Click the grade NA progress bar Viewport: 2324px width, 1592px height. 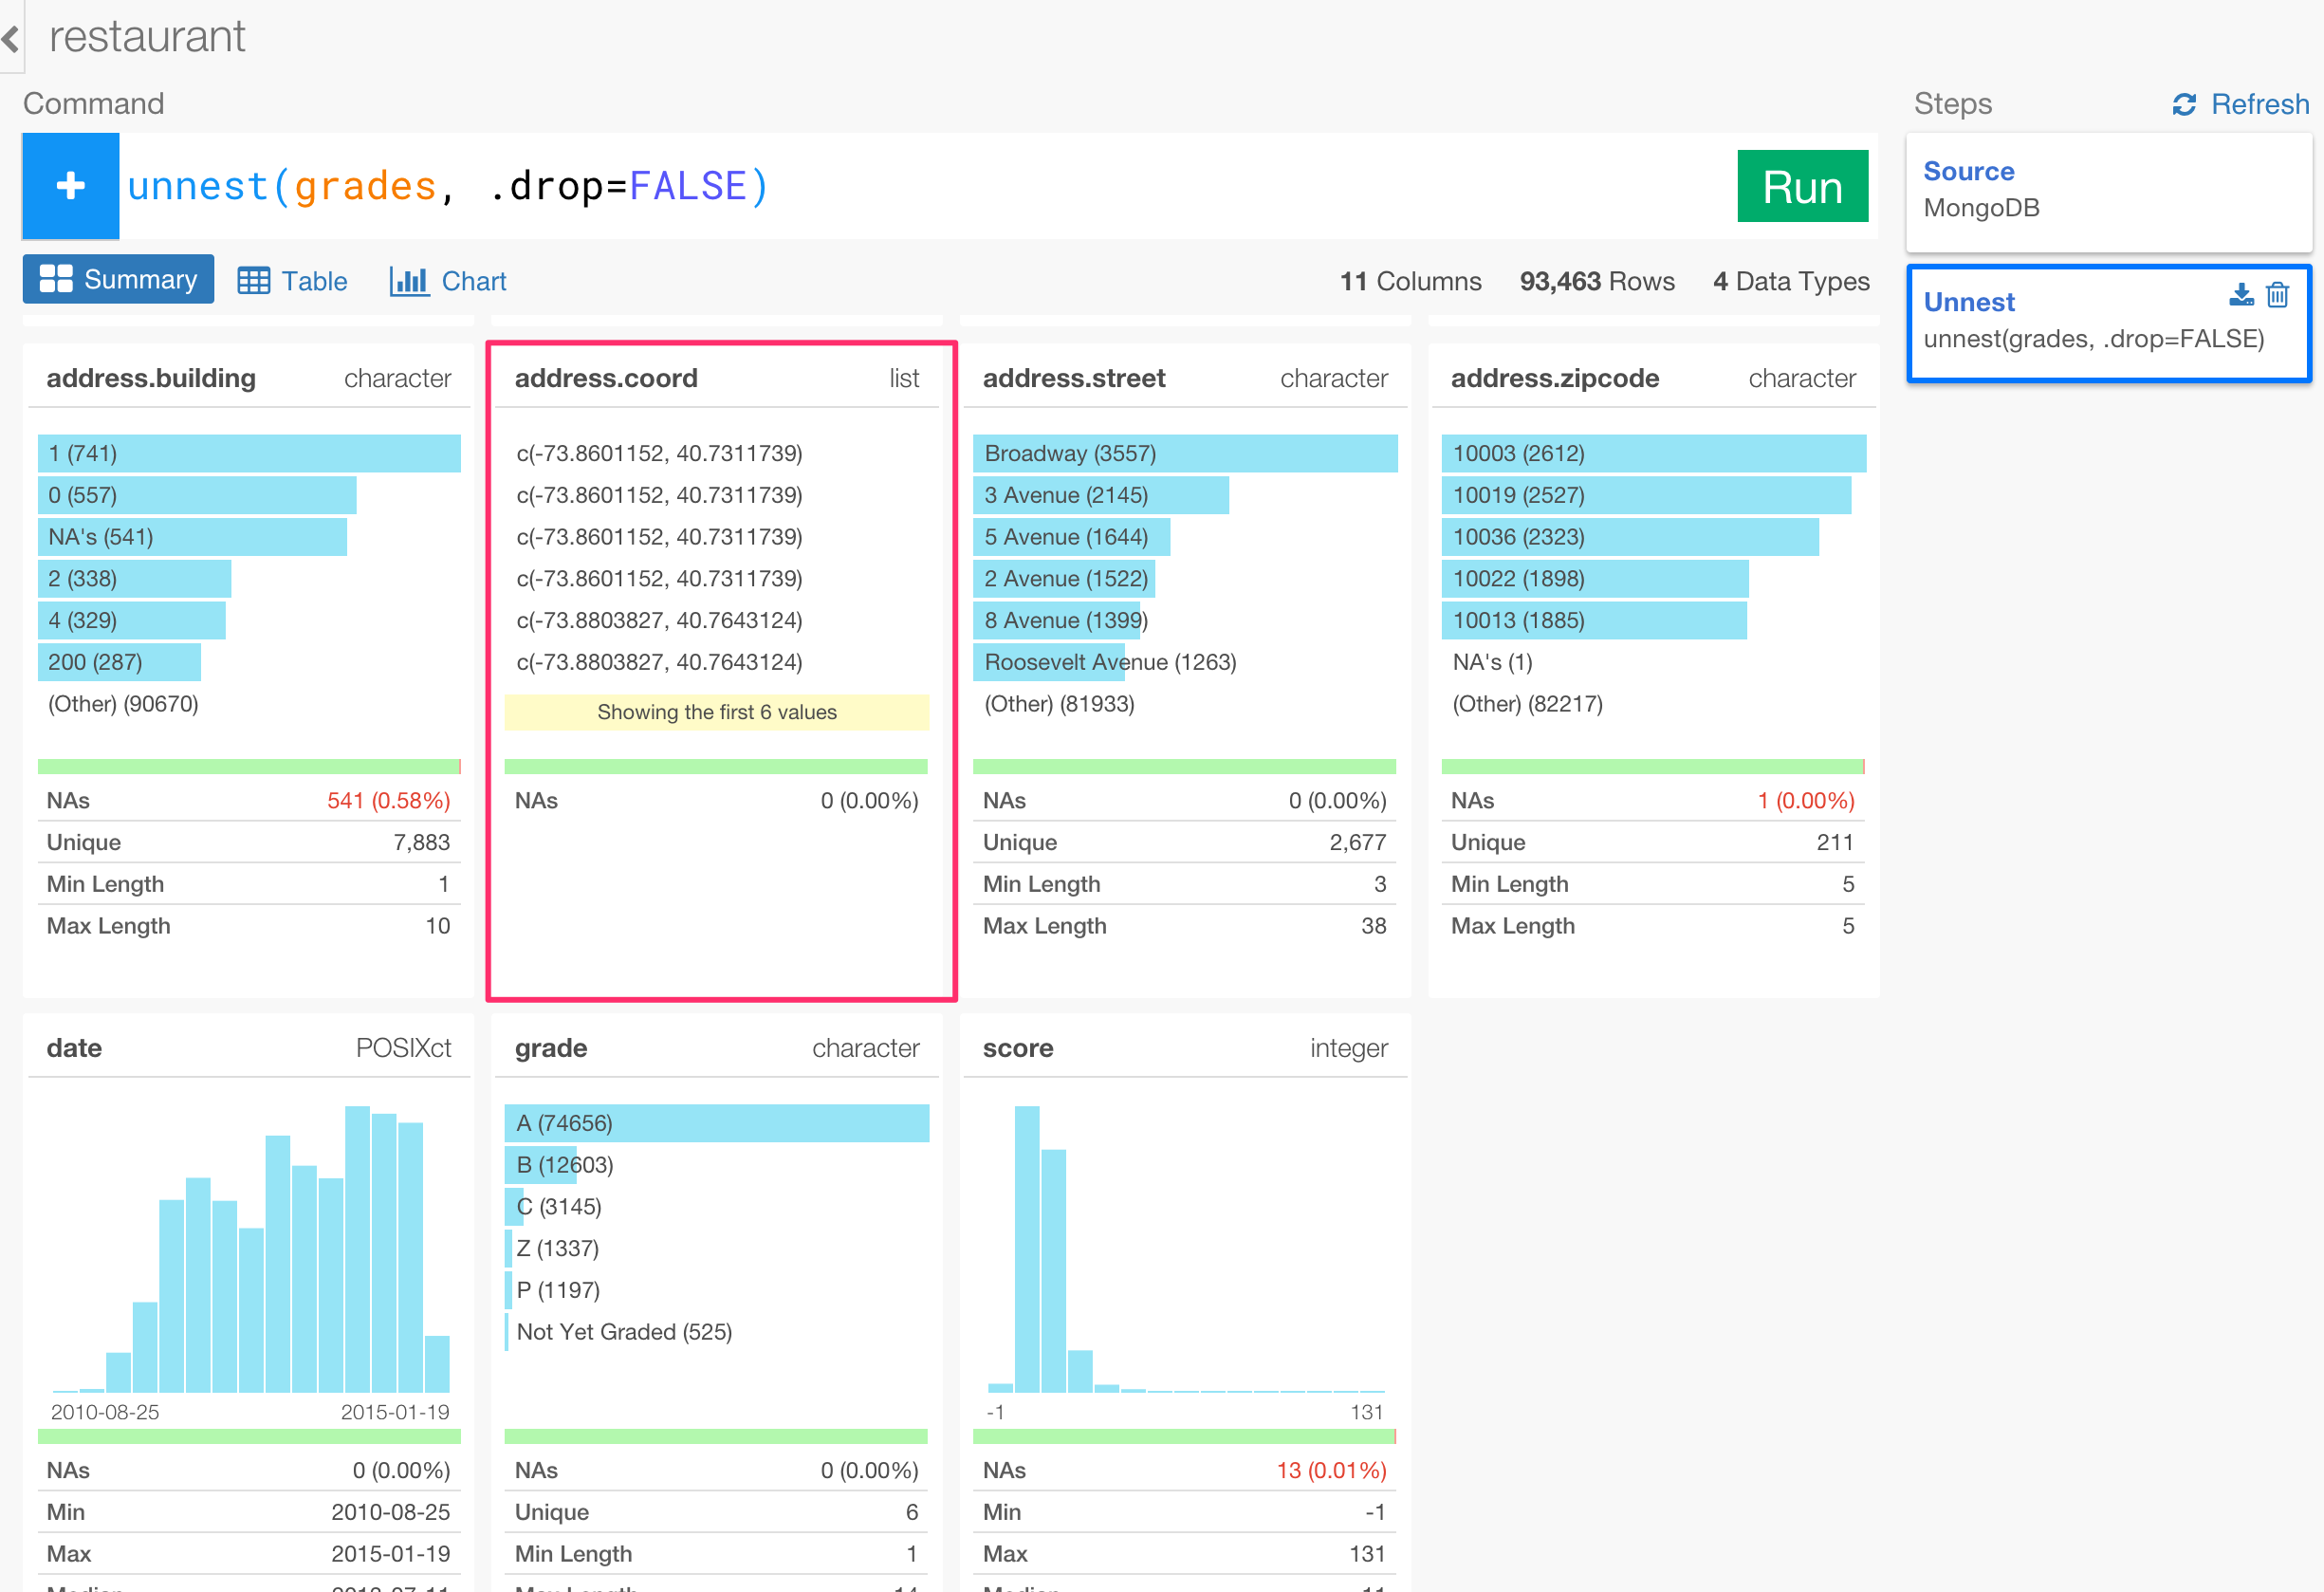point(717,1437)
